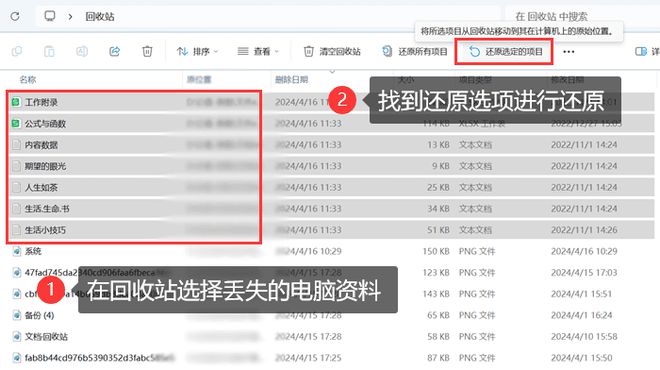Select file starting with fab8b44cd976
The width and height of the screenshot is (660, 370).
(x=99, y=358)
